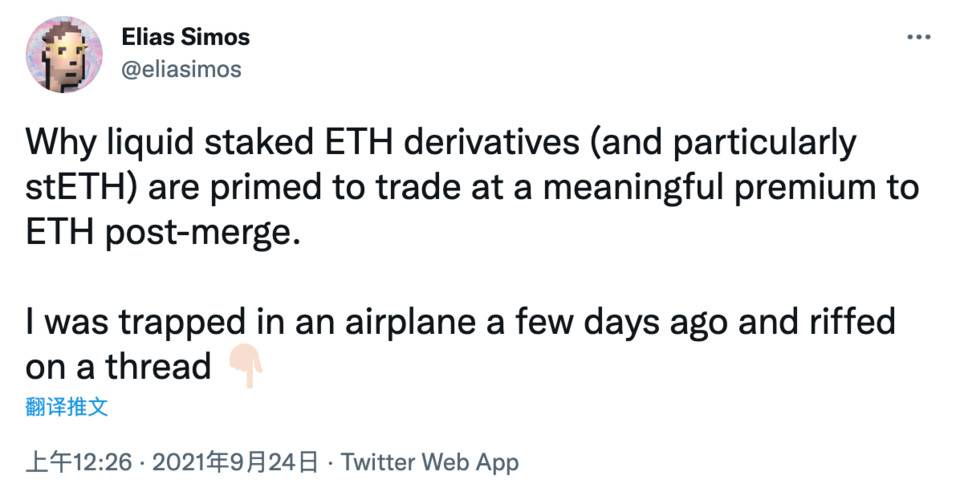960x504 pixels.
Task: Click the 2021年9月24日 date link
Action: [236, 462]
